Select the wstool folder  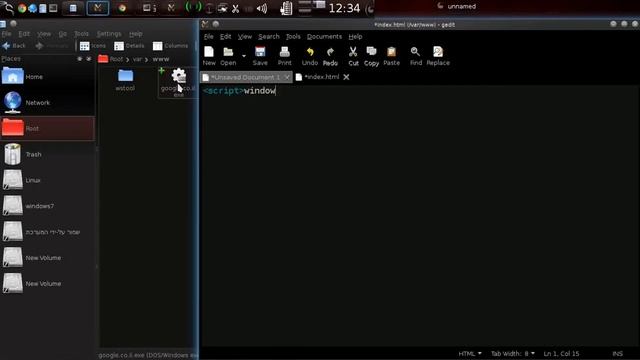(x=125, y=80)
